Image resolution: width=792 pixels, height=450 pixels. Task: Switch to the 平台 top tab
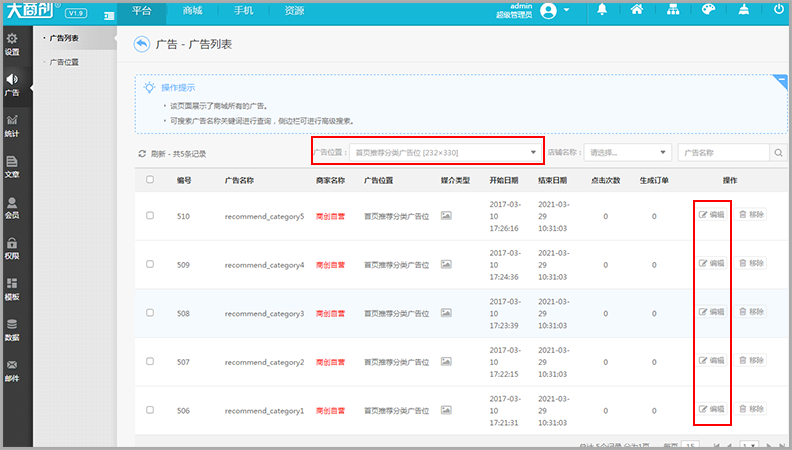tap(141, 11)
